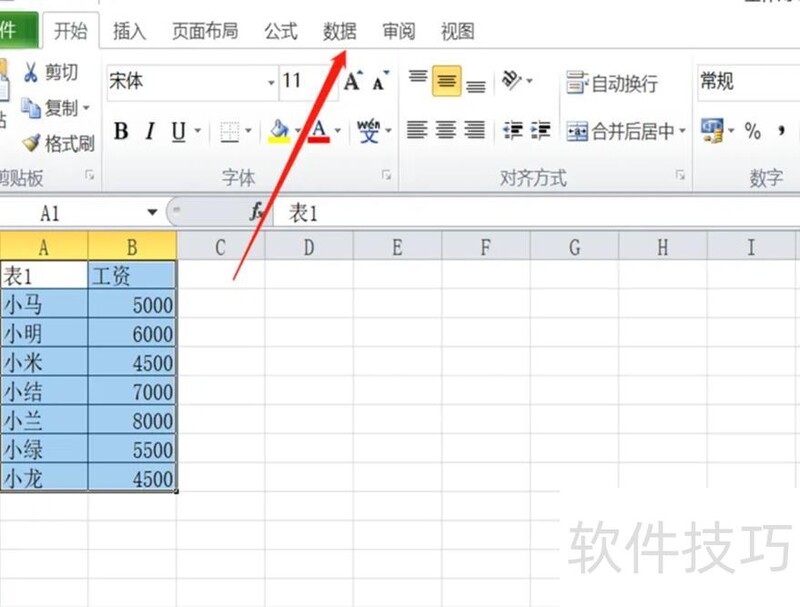Click the phonetic guide wén icon
Image resolution: width=800 pixels, height=607 pixels.
pyautogui.click(x=368, y=131)
